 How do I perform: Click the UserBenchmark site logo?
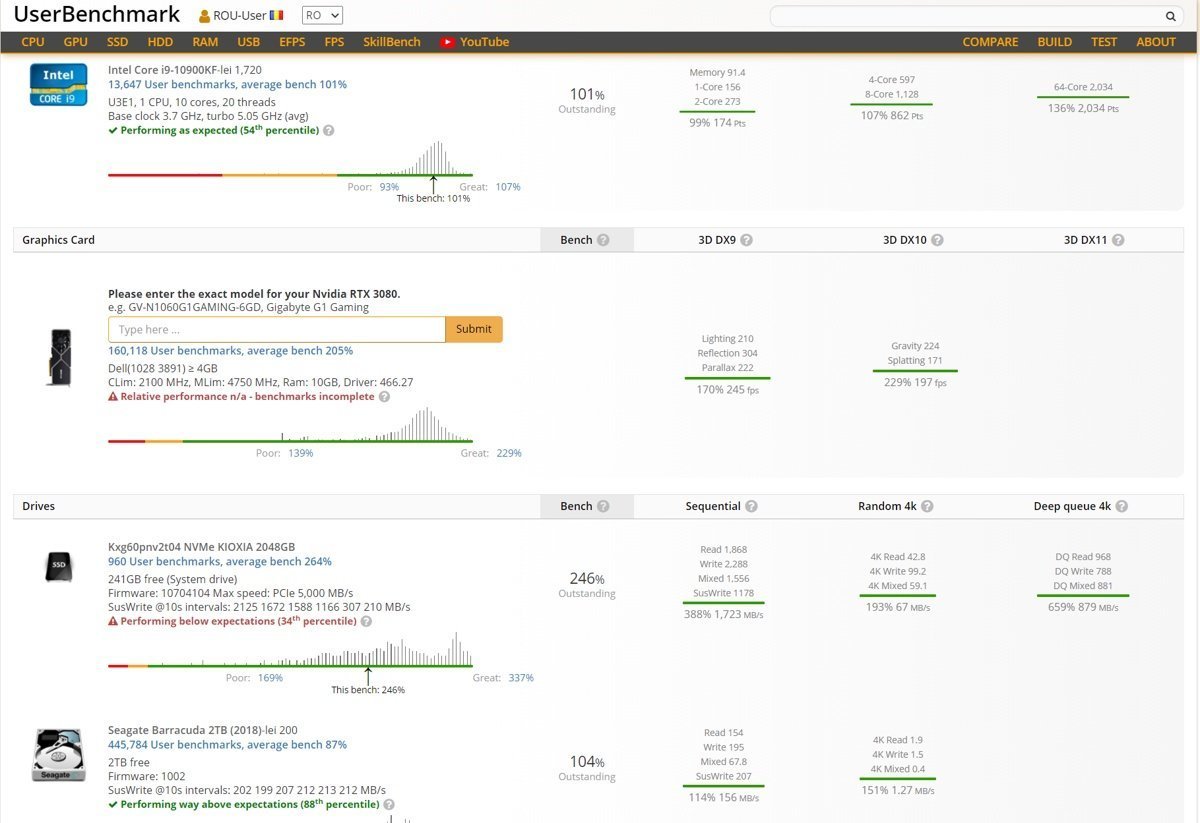tap(97, 14)
